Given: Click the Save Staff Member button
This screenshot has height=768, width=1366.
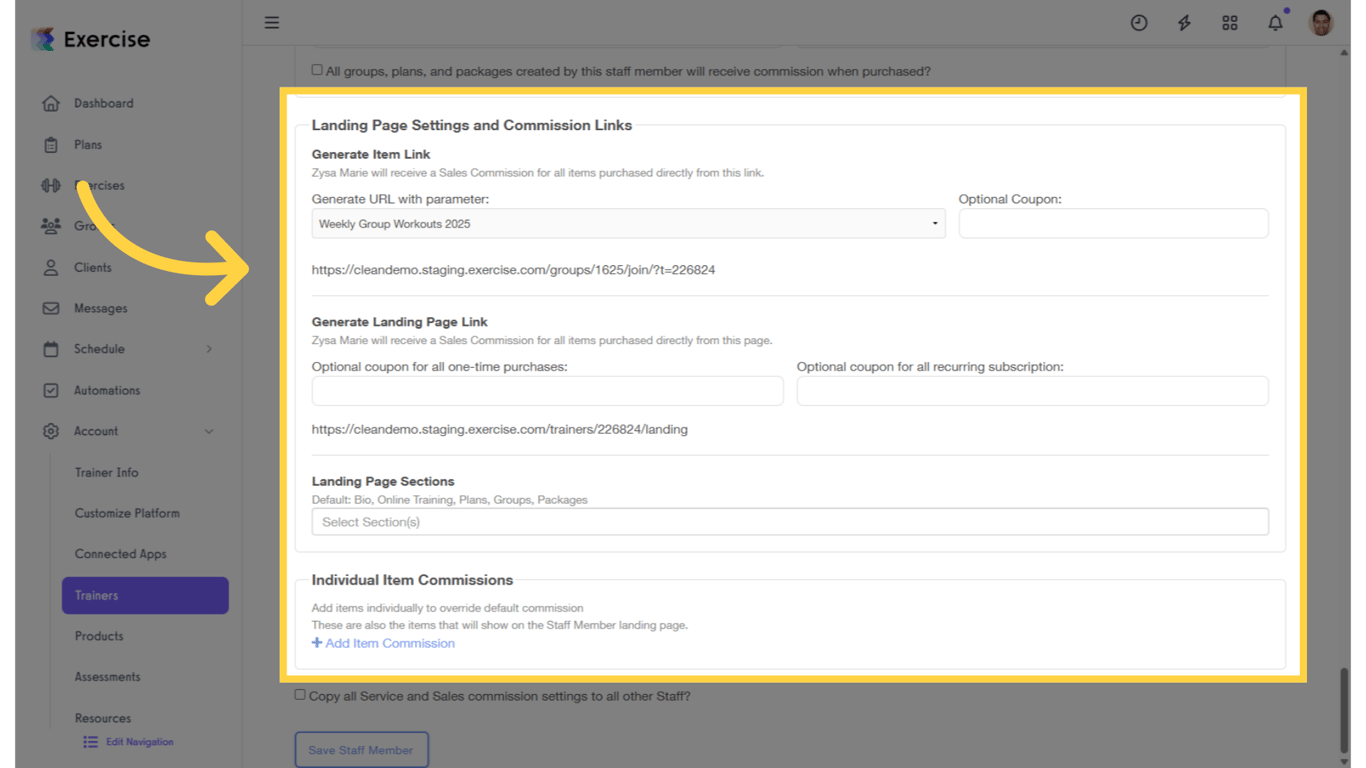Looking at the screenshot, I should point(361,749).
